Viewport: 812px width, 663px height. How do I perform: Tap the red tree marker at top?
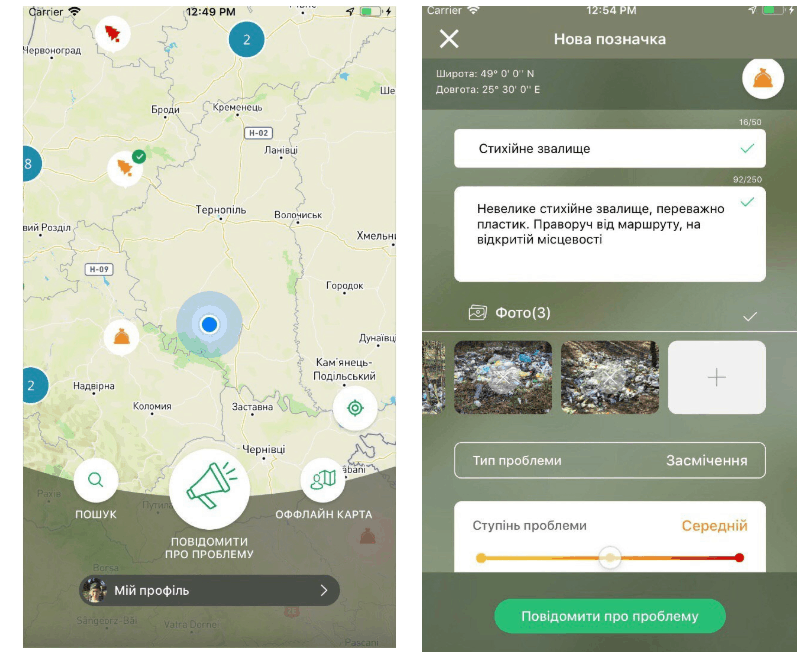coord(113,35)
